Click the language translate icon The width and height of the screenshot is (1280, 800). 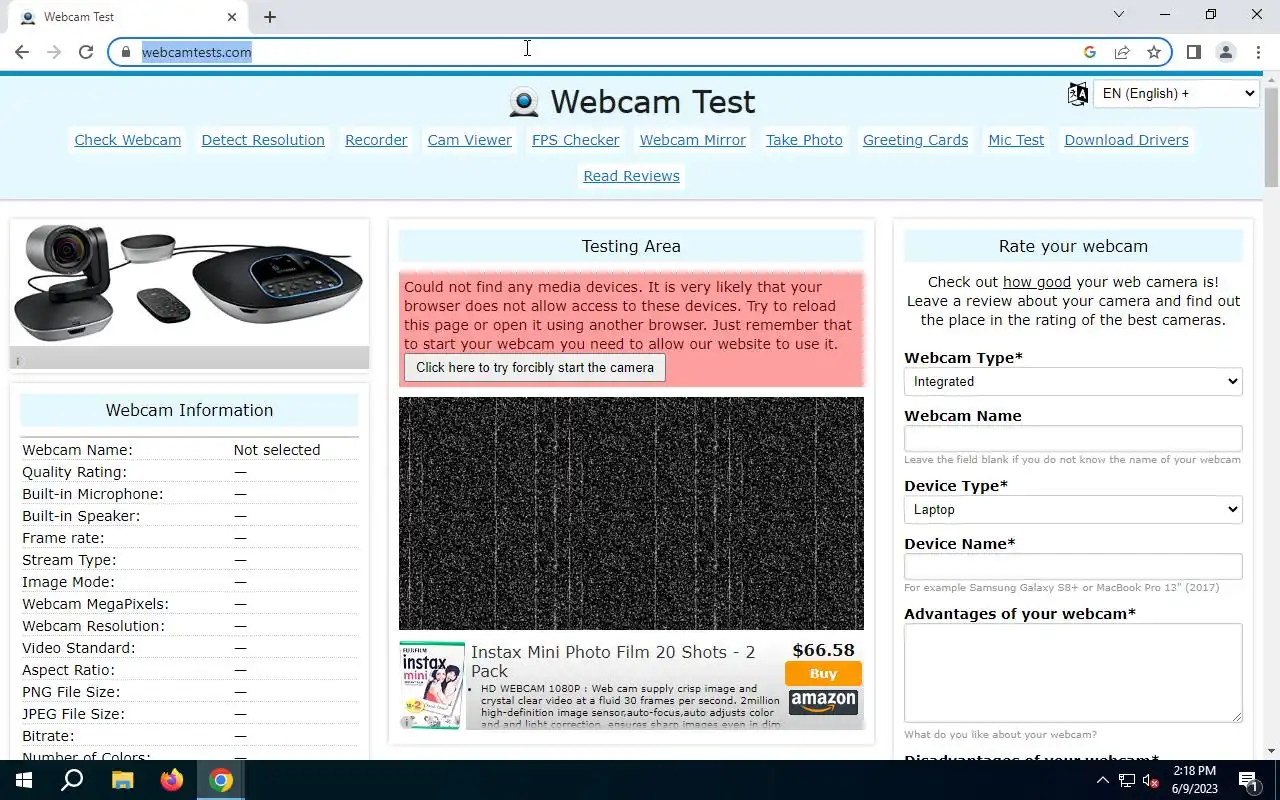point(1077,94)
